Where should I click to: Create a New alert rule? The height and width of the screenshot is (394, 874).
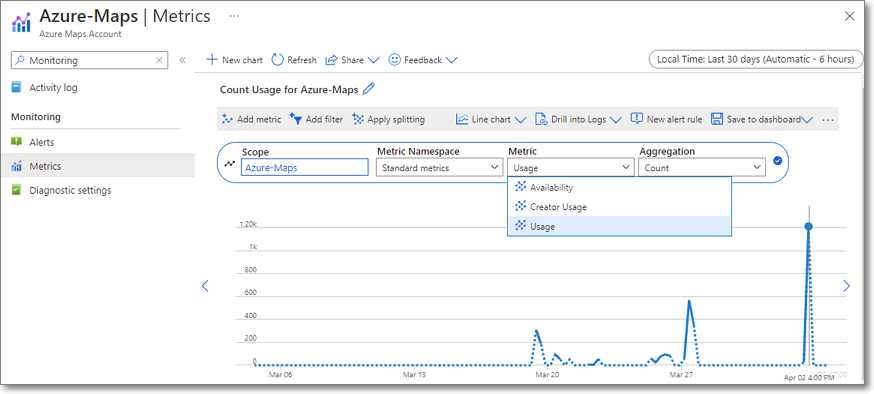[x=666, y=119]
